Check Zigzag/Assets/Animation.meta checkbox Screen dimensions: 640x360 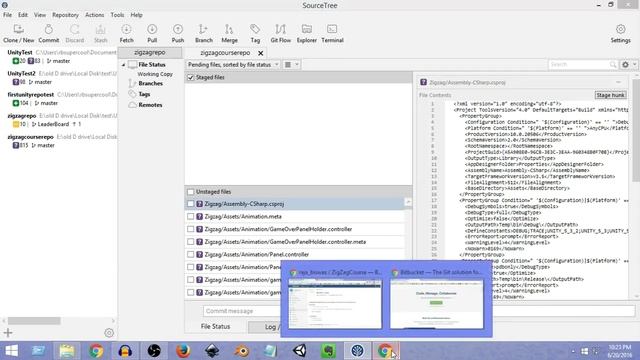190,216
